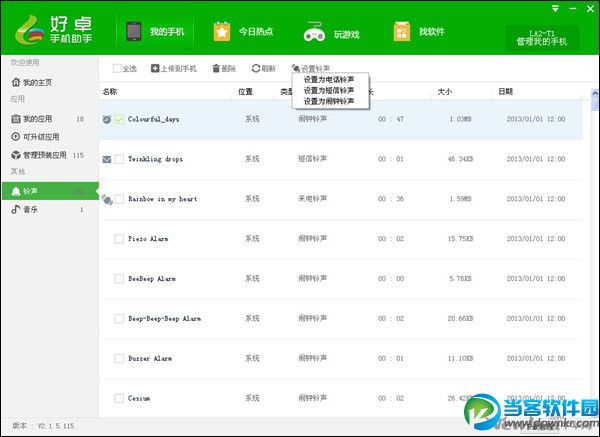Click the 上传到手机 button label
Screen dimensions: 600x437
(179, 68)
